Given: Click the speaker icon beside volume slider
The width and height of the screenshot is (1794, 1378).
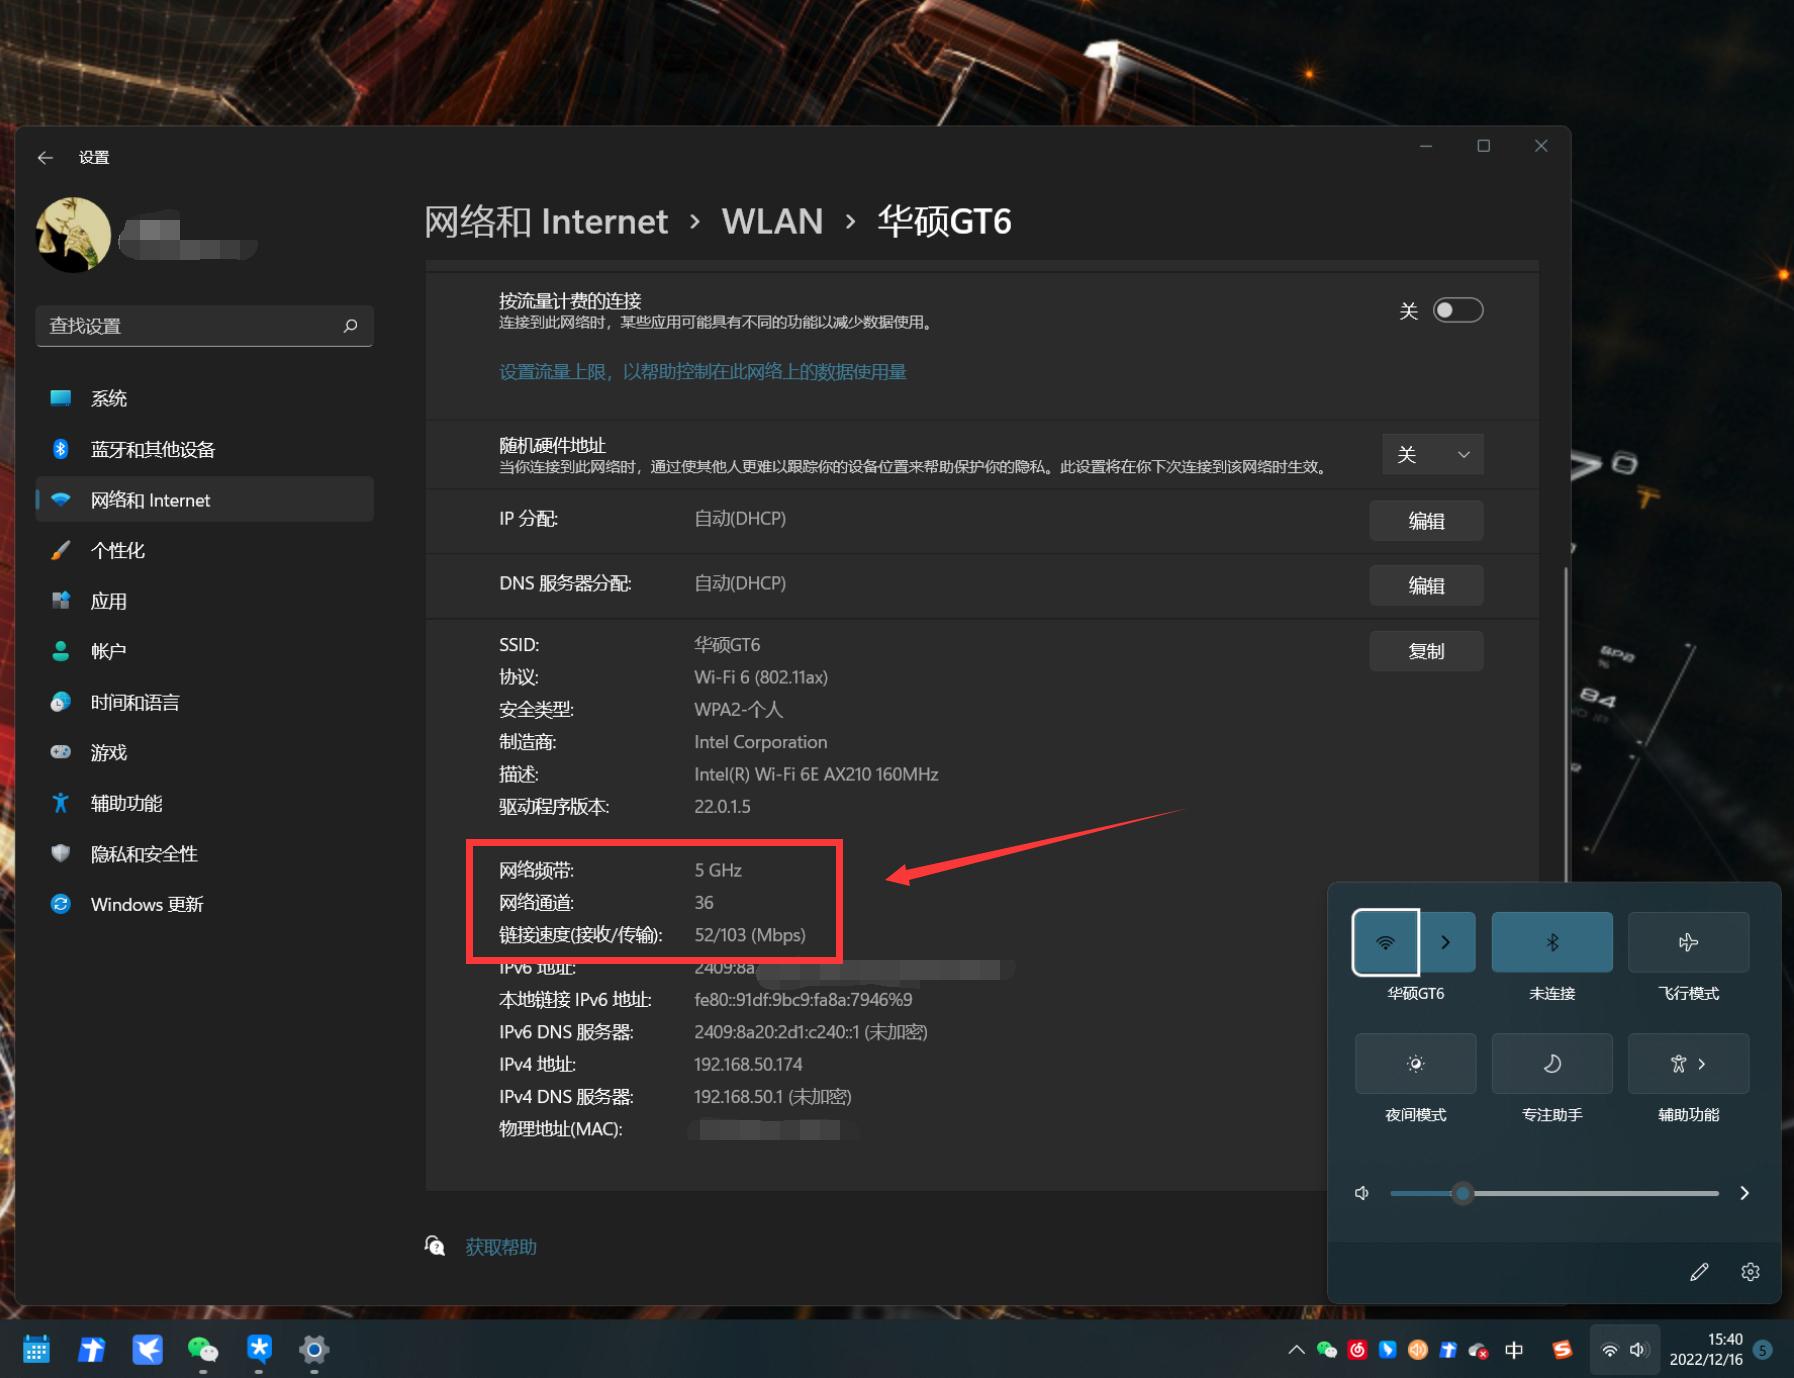Looking at the screenshot, I should tap(1362, 1193).
